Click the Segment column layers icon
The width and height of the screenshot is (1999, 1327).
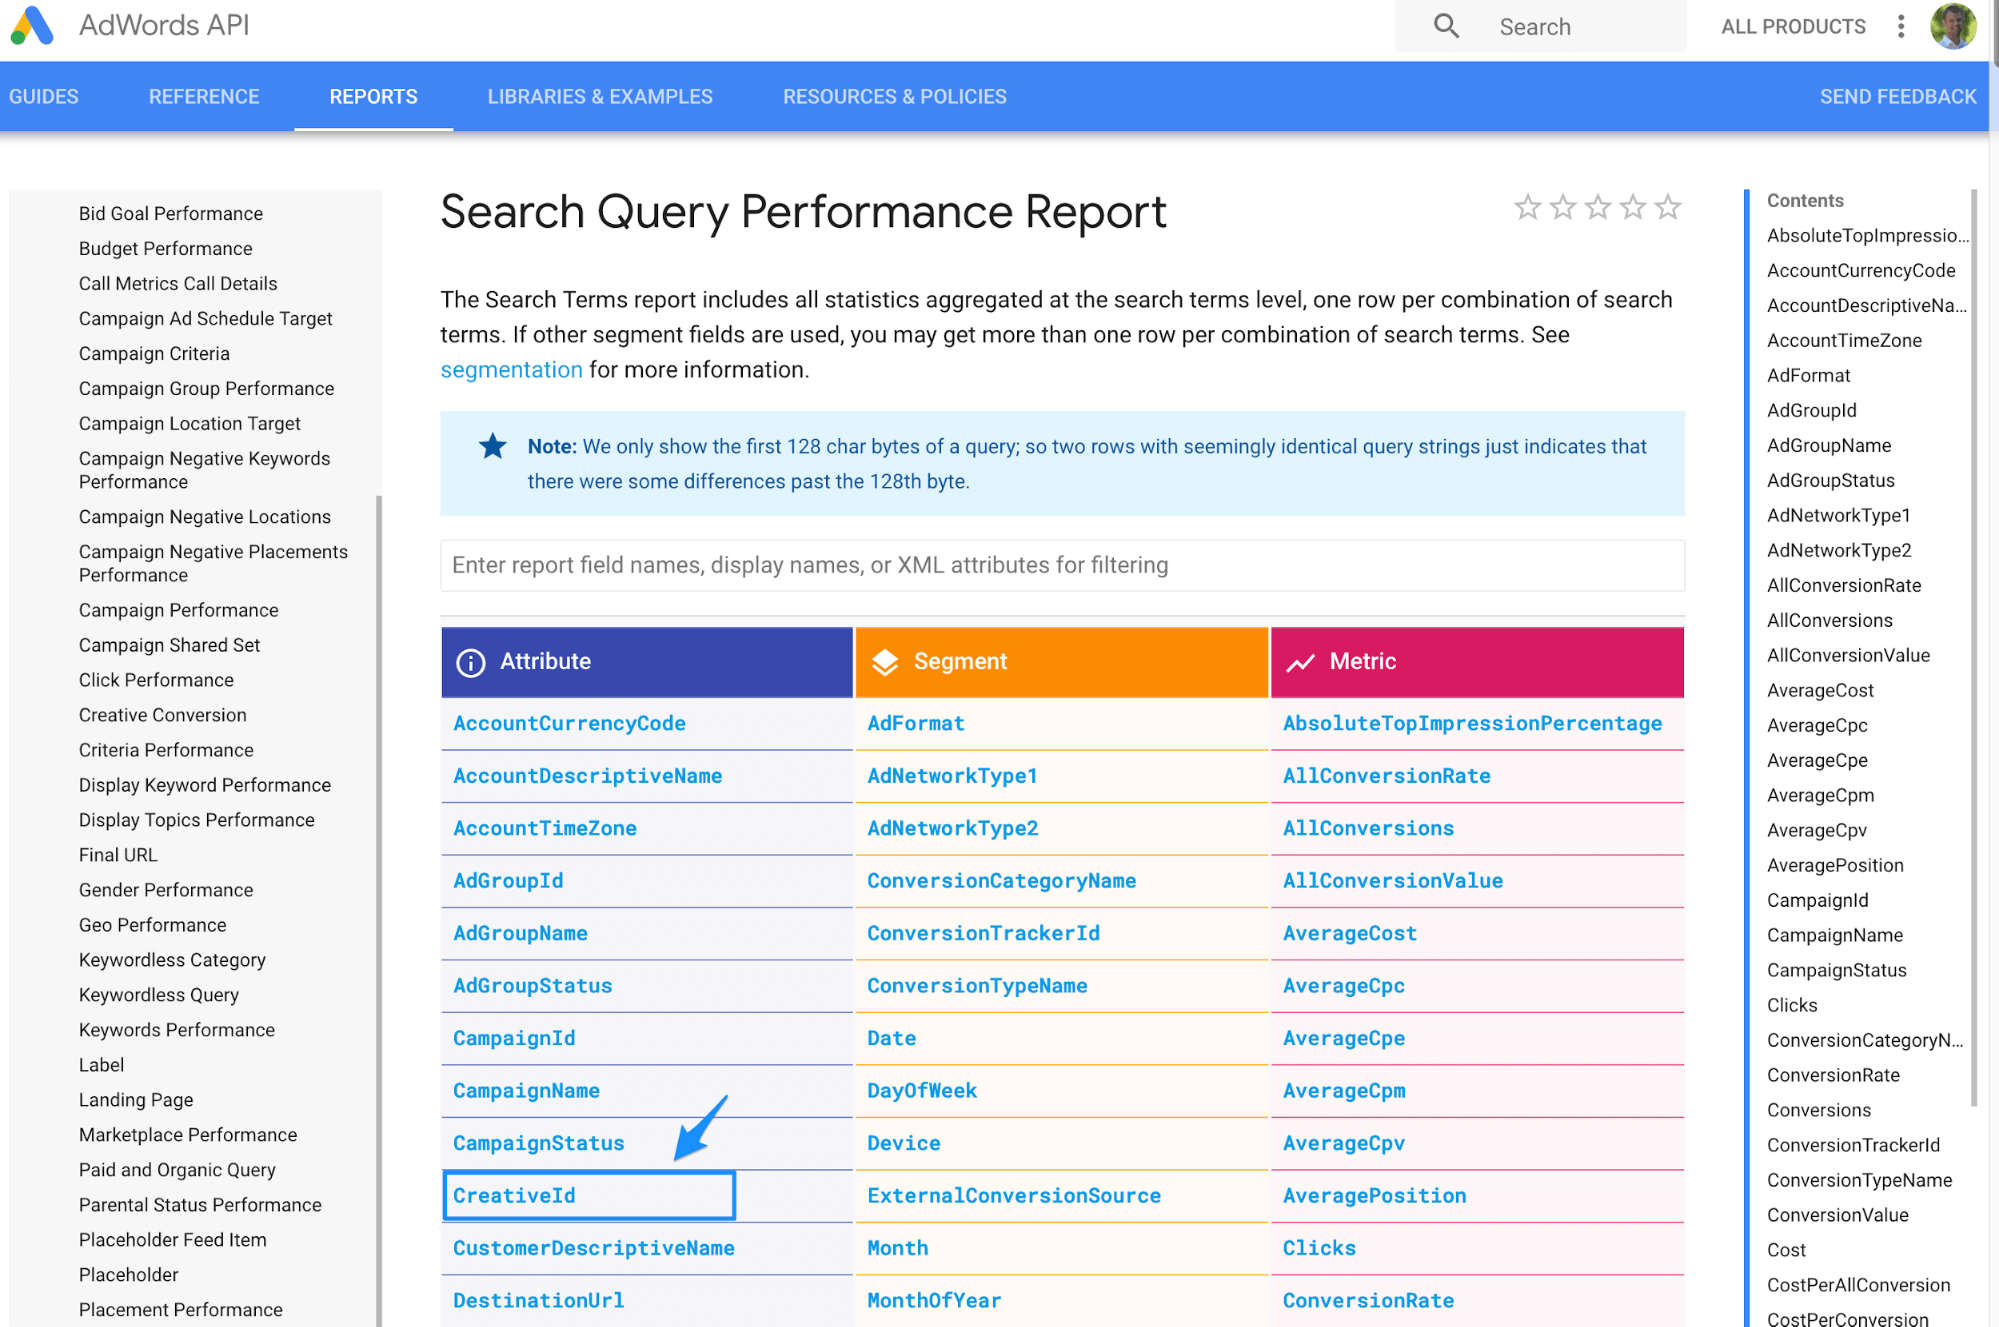coord(885,662)
